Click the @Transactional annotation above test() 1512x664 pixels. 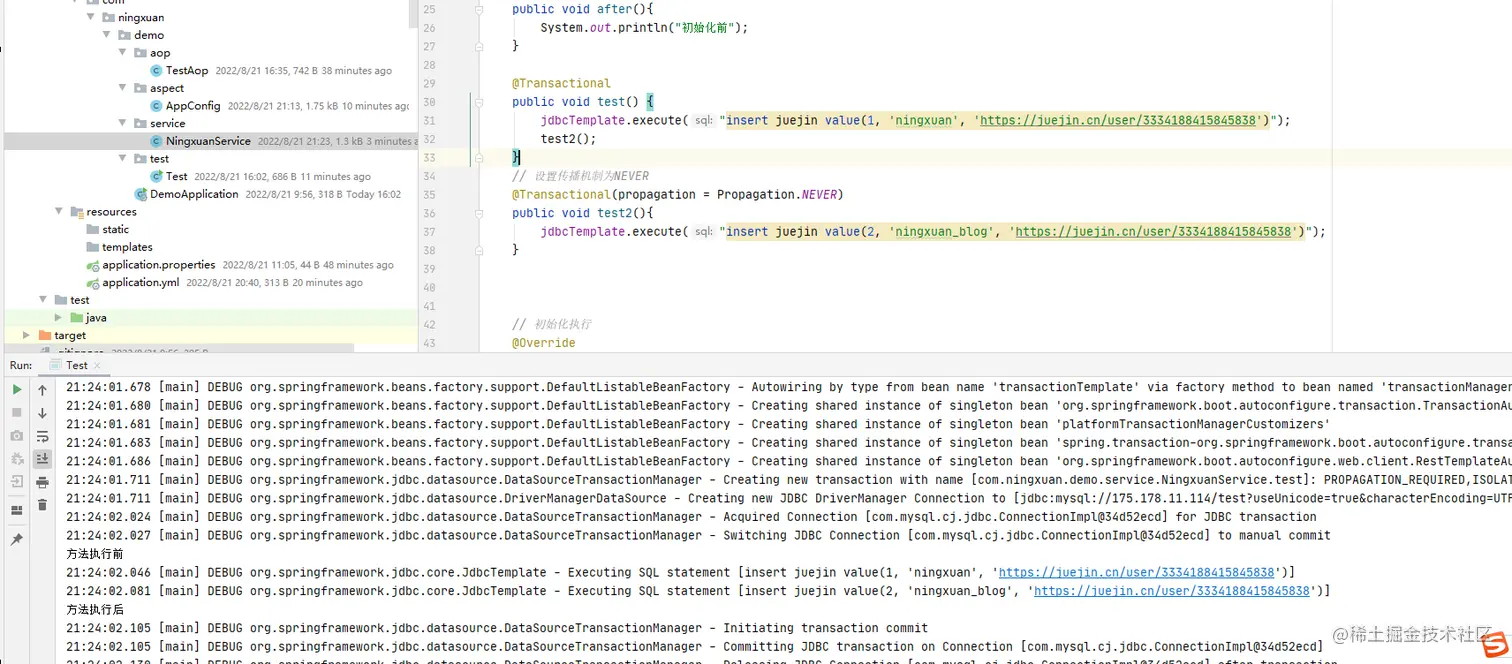coord(561,83)
